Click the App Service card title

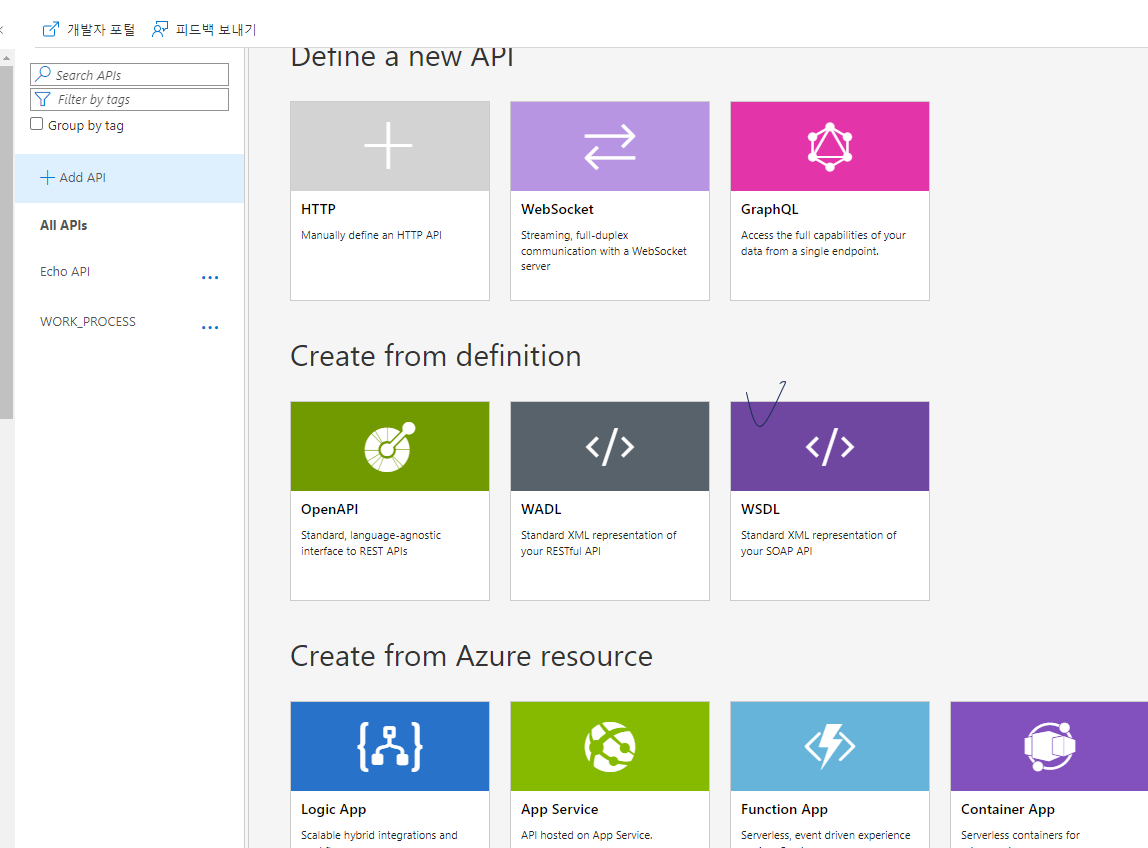click(559, 810)
